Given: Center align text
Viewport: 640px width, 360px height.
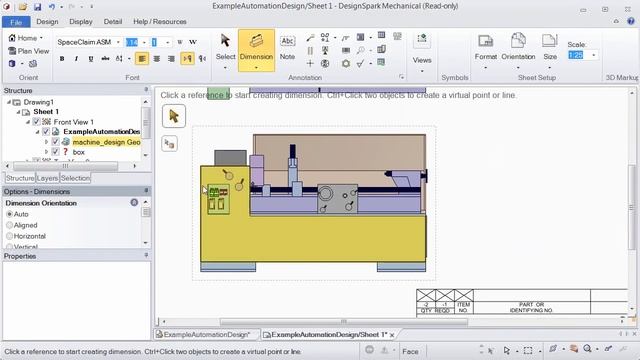Looking at the screenshot, I should pyautogui.click(x=157, y=59).
